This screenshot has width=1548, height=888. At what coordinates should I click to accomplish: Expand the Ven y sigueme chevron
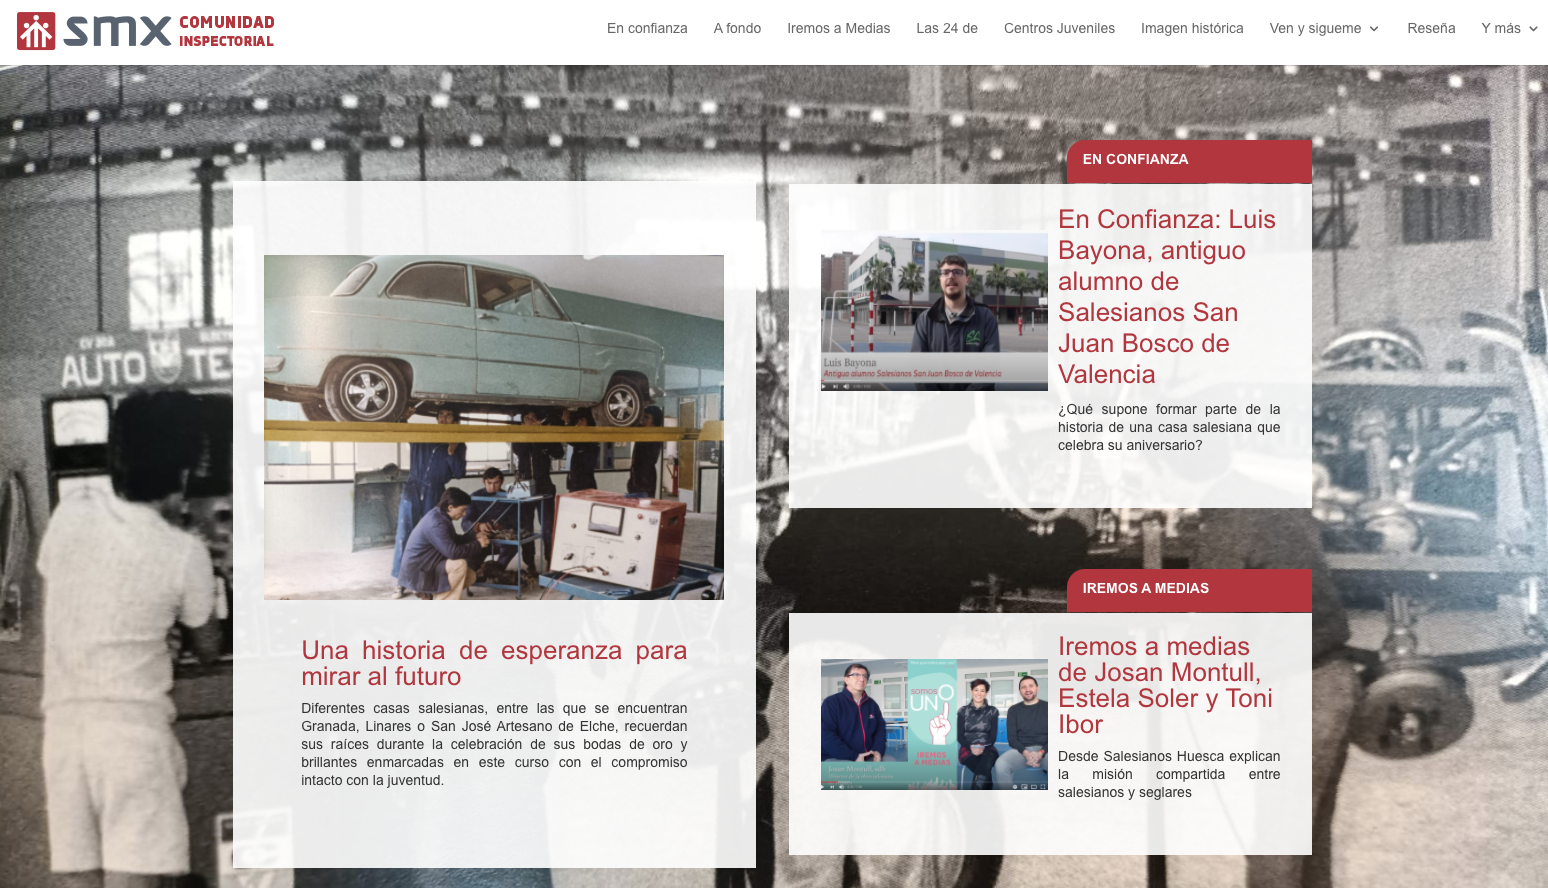(x=1374, y=29)
